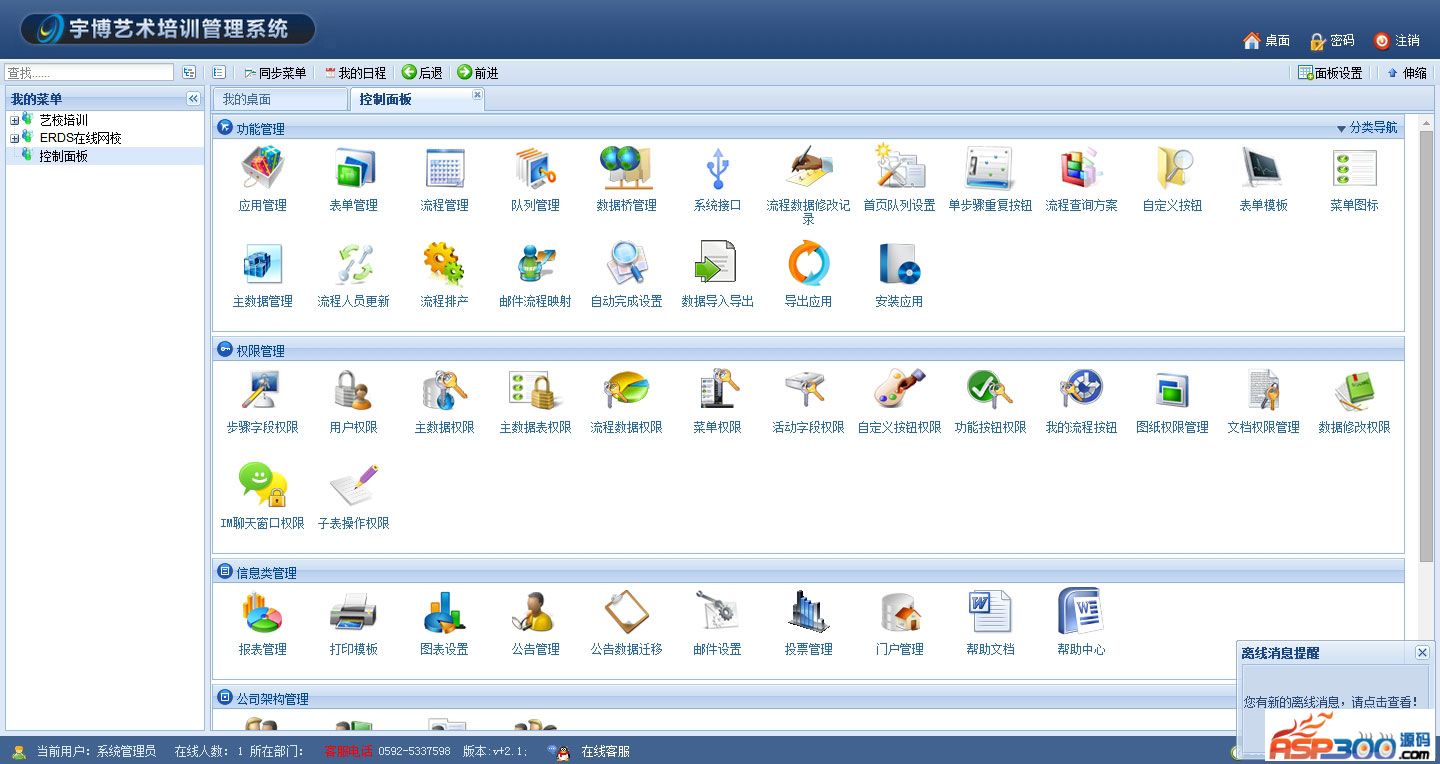Open the 图纸权限管理 icon
Image resolution: width=1440 pixels, height=764 pixels.
[1173, 390]
